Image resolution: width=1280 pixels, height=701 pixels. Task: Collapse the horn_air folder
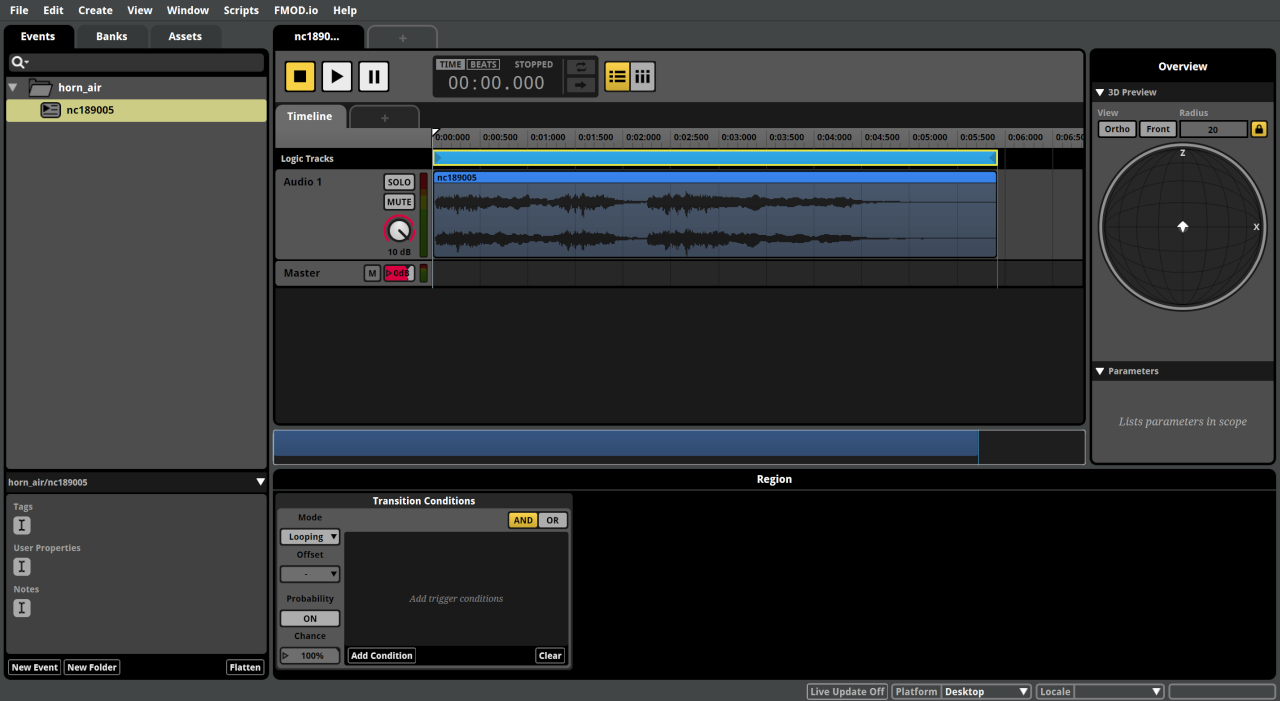pos(12,87)
